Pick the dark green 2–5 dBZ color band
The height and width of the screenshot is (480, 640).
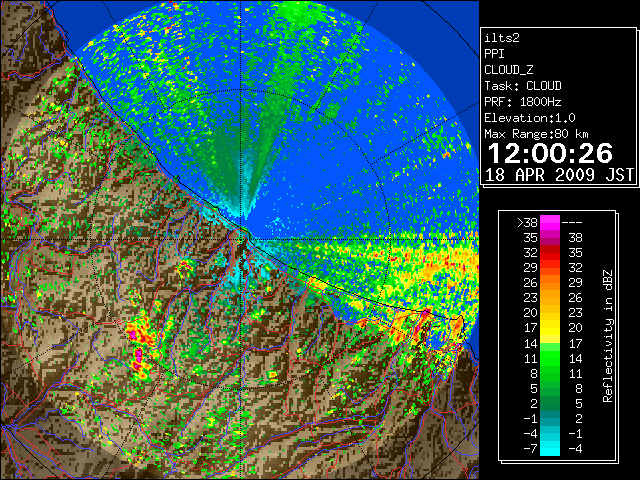(x=550, y=403)
